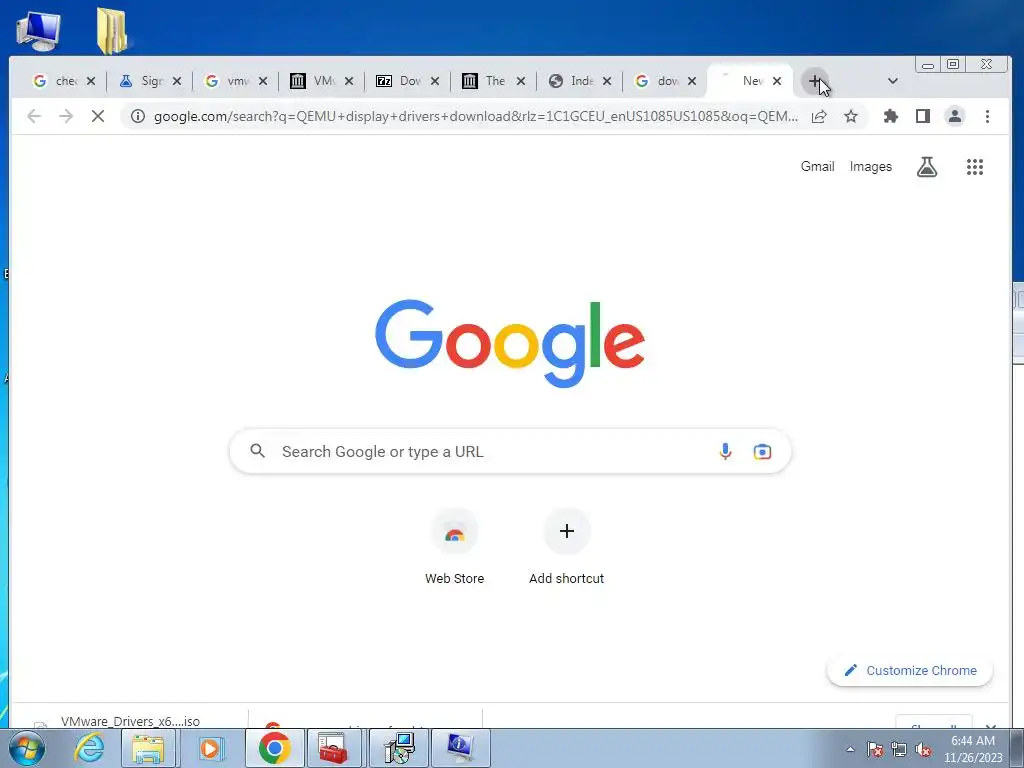Open the folder desktop icon
Image resolution: width=1024 pixels, height=768 pixels.
(x=112, y=31)
